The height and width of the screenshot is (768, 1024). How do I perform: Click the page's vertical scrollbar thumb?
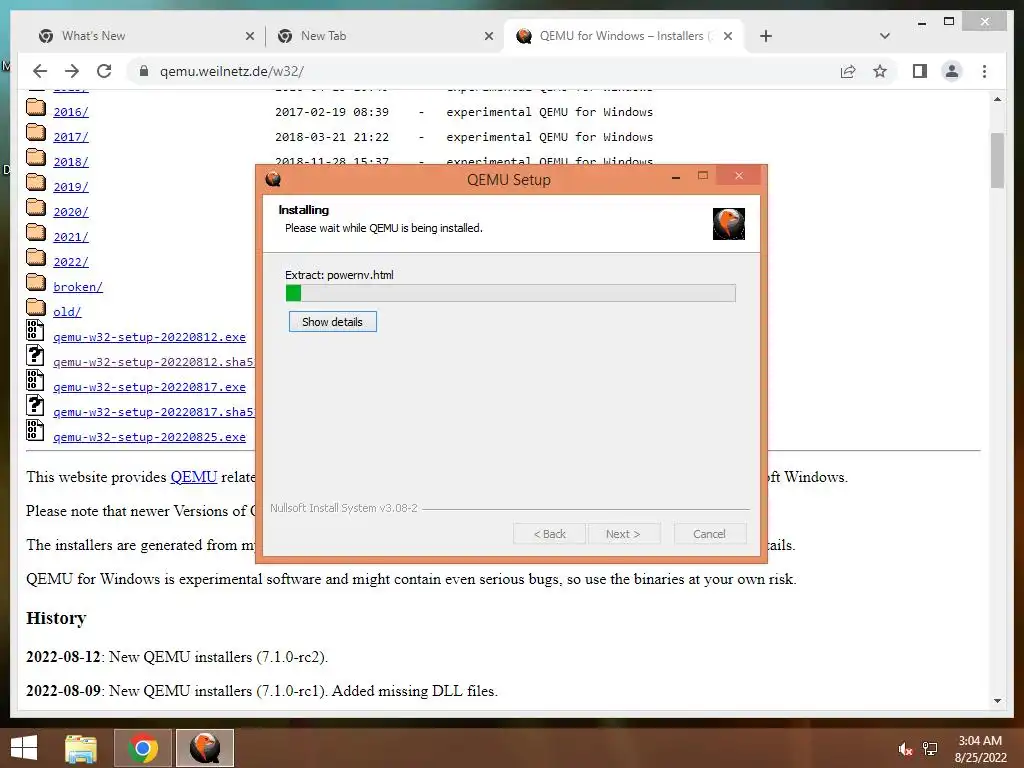pos(997,160)
